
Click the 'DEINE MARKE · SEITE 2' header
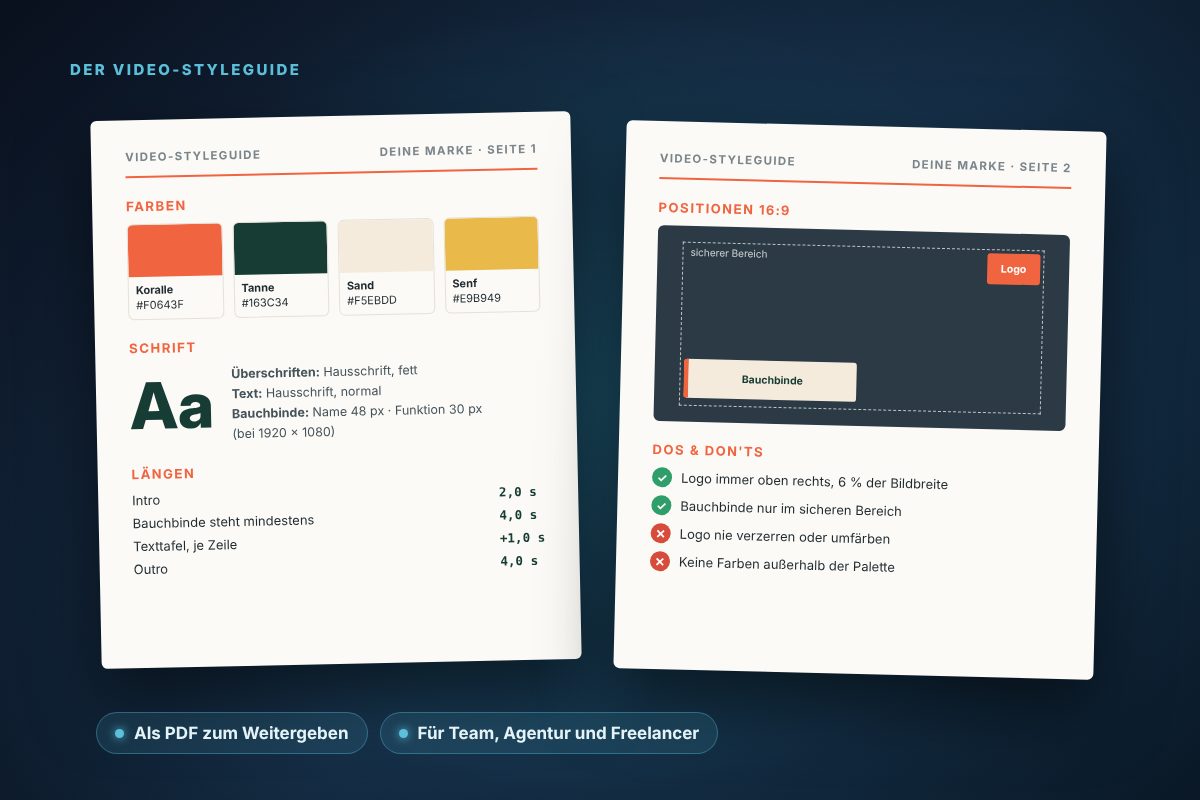(x=991, y=166)
